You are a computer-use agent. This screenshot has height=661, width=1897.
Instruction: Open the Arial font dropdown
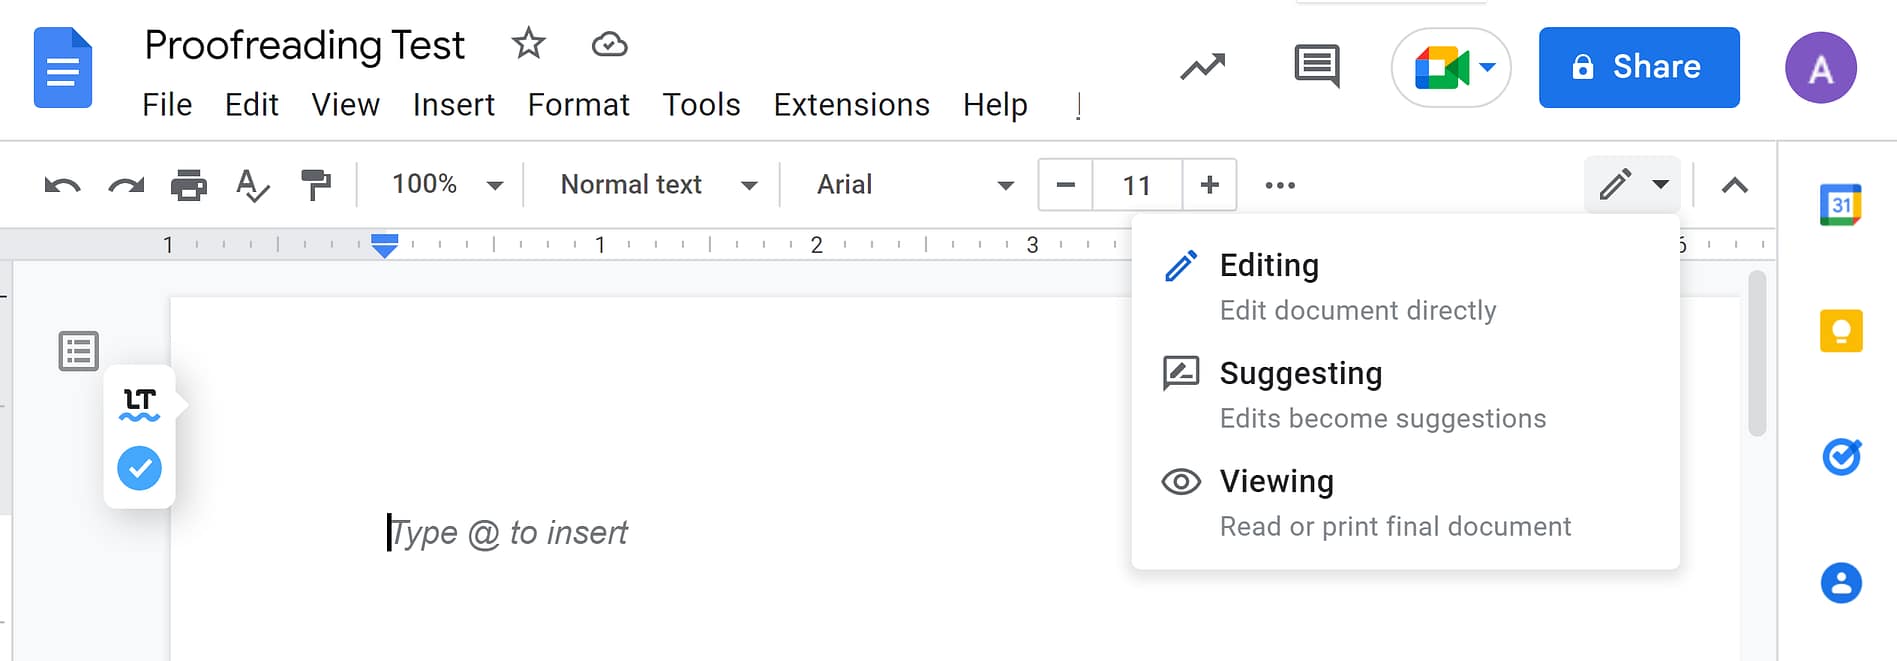click(914, 185)
